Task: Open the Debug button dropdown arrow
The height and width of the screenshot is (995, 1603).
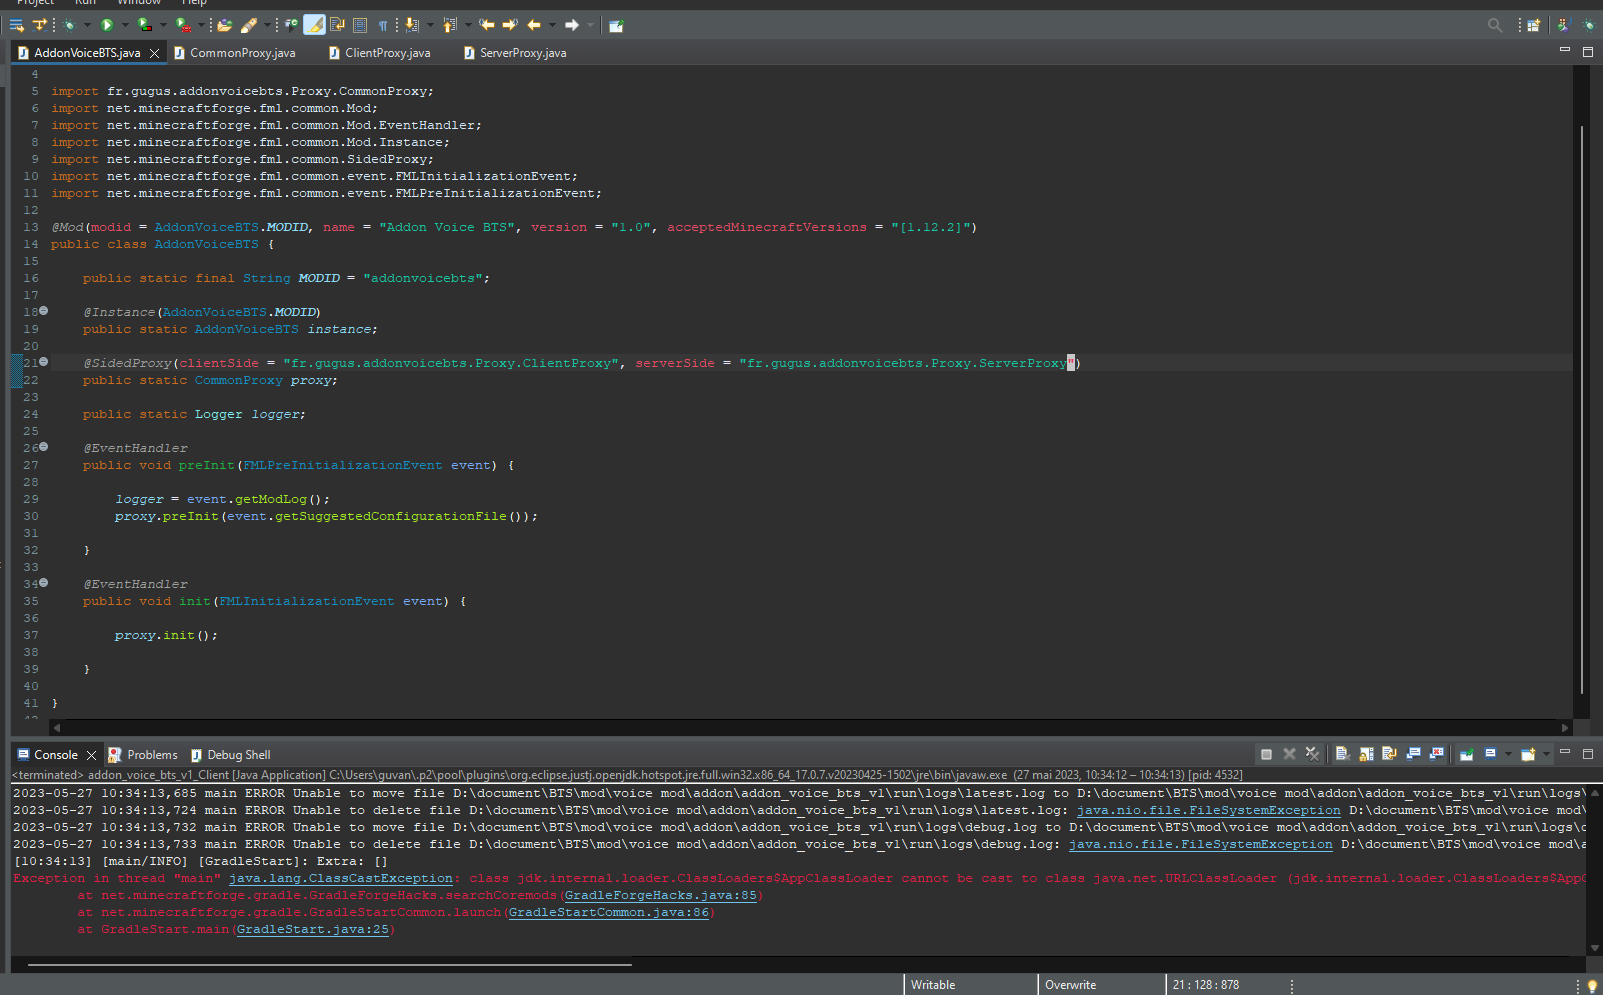Action: point(87,25)
